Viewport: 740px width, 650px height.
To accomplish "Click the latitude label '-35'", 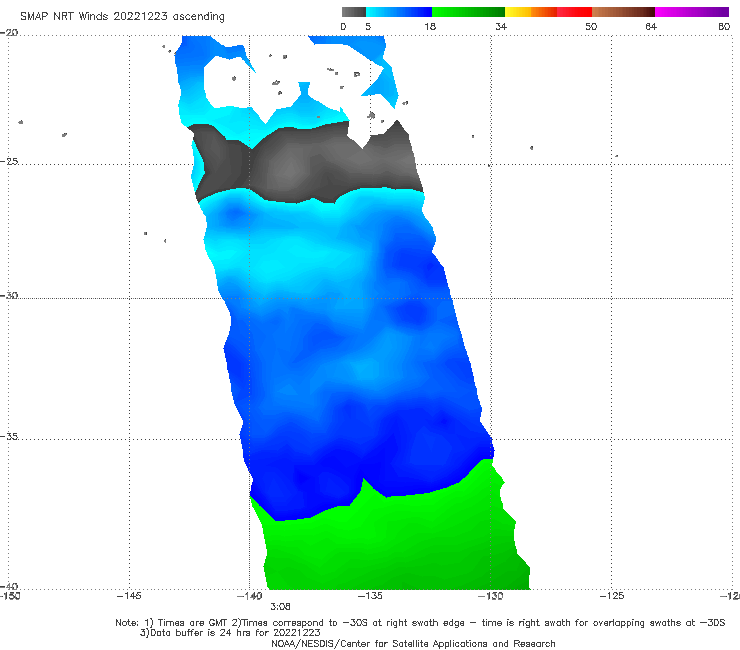I will (x=9, y=436).
